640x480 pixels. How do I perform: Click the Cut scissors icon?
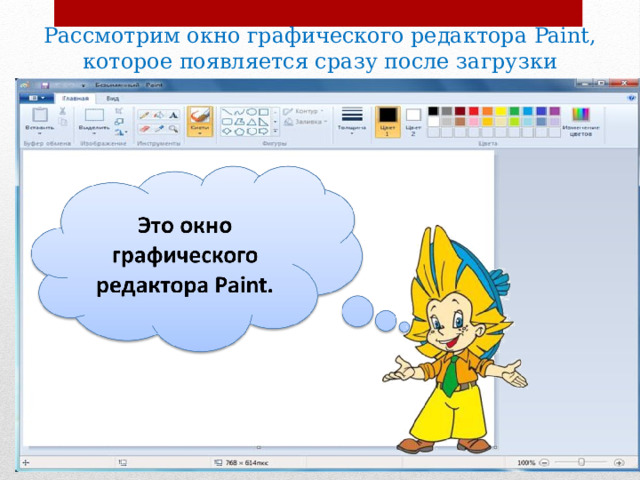62,111
